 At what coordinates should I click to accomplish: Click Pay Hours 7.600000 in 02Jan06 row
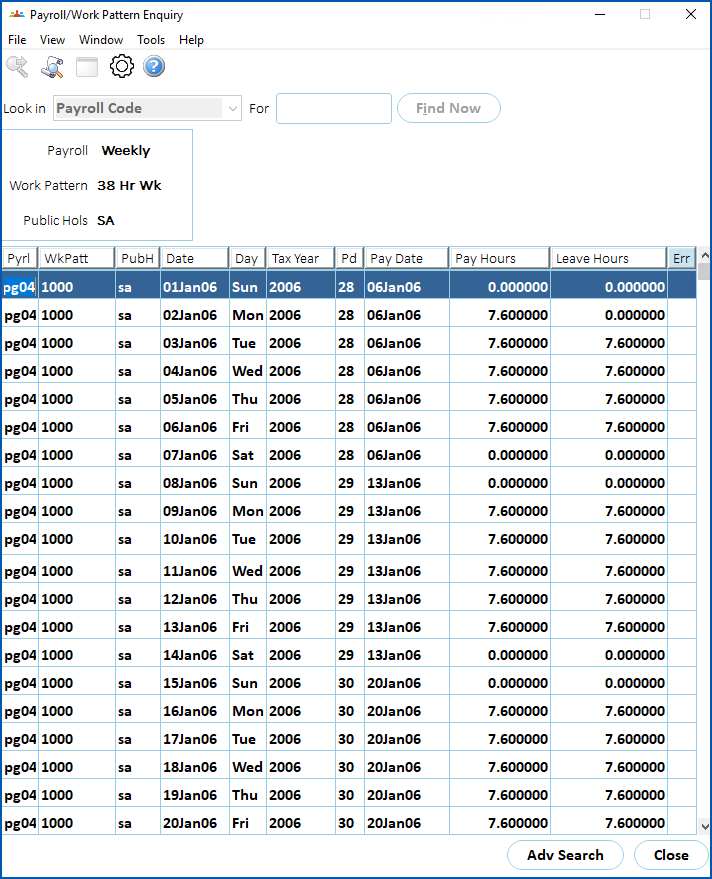tap(500, 315)
